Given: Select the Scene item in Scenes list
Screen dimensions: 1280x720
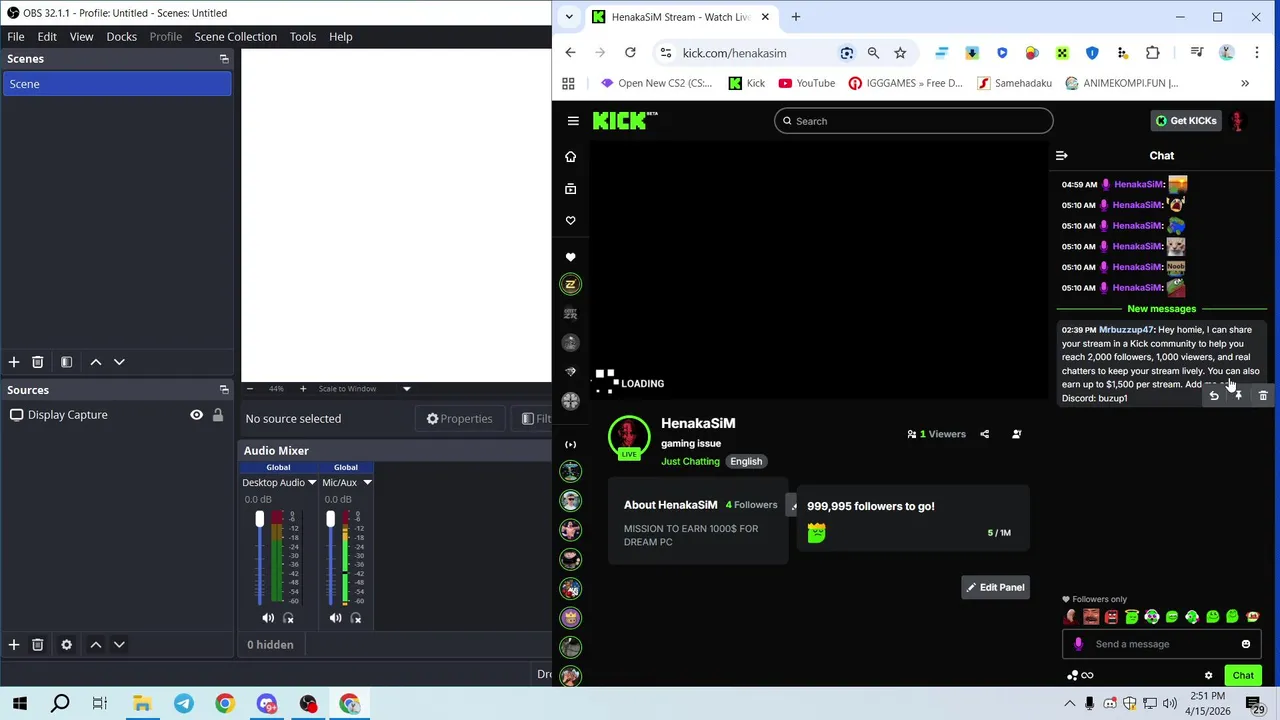Looking at the screenshot, I should pyautogui.click(x=117, y=84).
